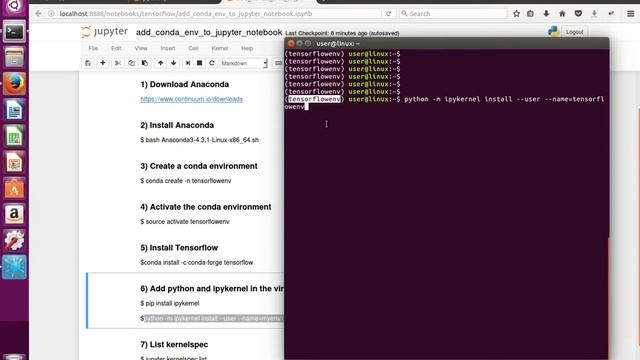The image size is (640, 360).
Task: Click heading '5) Install Tensorflow'
Action: click(179, 248)
